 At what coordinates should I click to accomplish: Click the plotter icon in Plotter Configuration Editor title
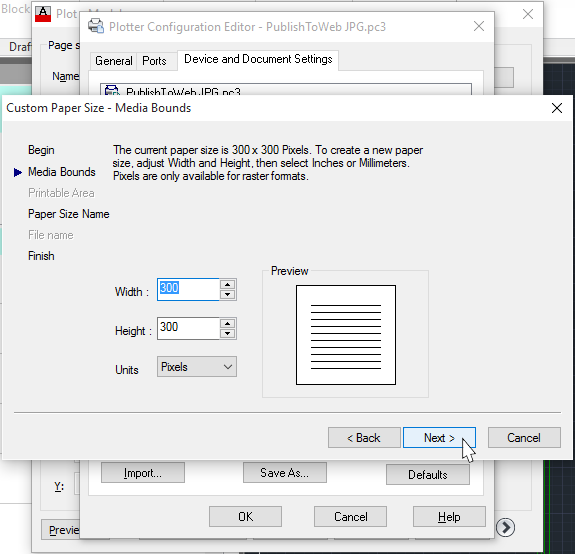click(96, 26)
